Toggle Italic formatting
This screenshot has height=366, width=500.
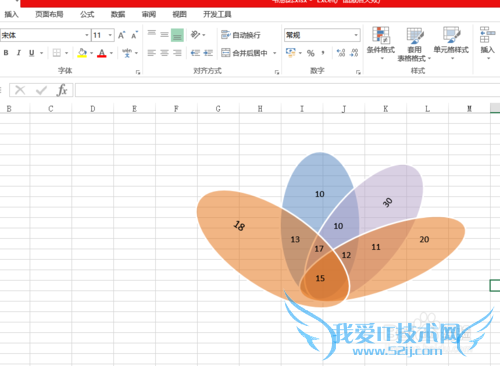(19, 53)
